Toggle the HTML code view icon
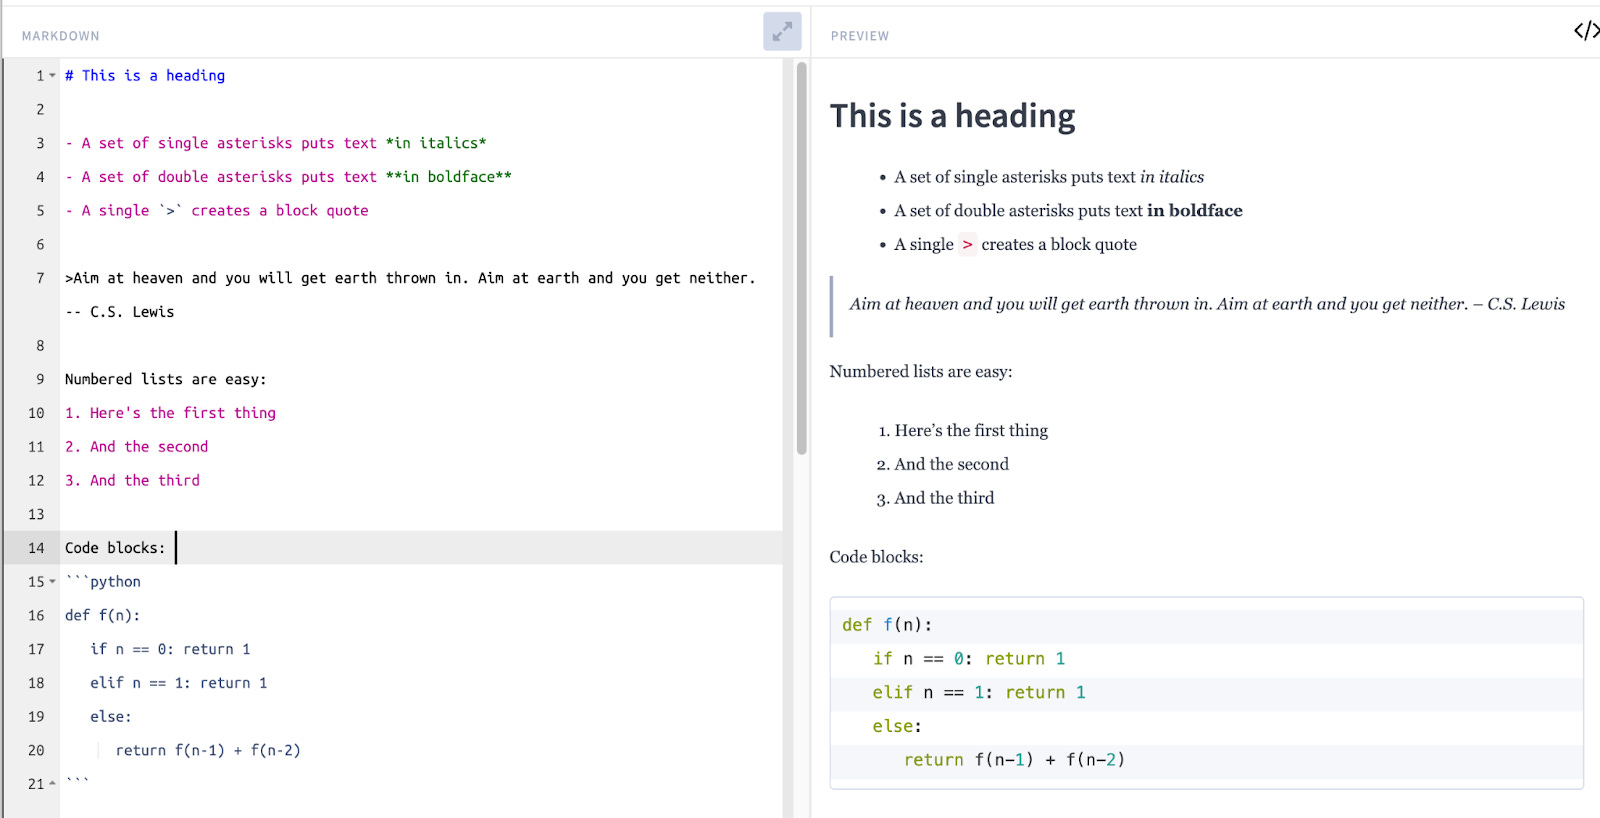This screenshot has width=1600, height=818. pos(1586,31)
